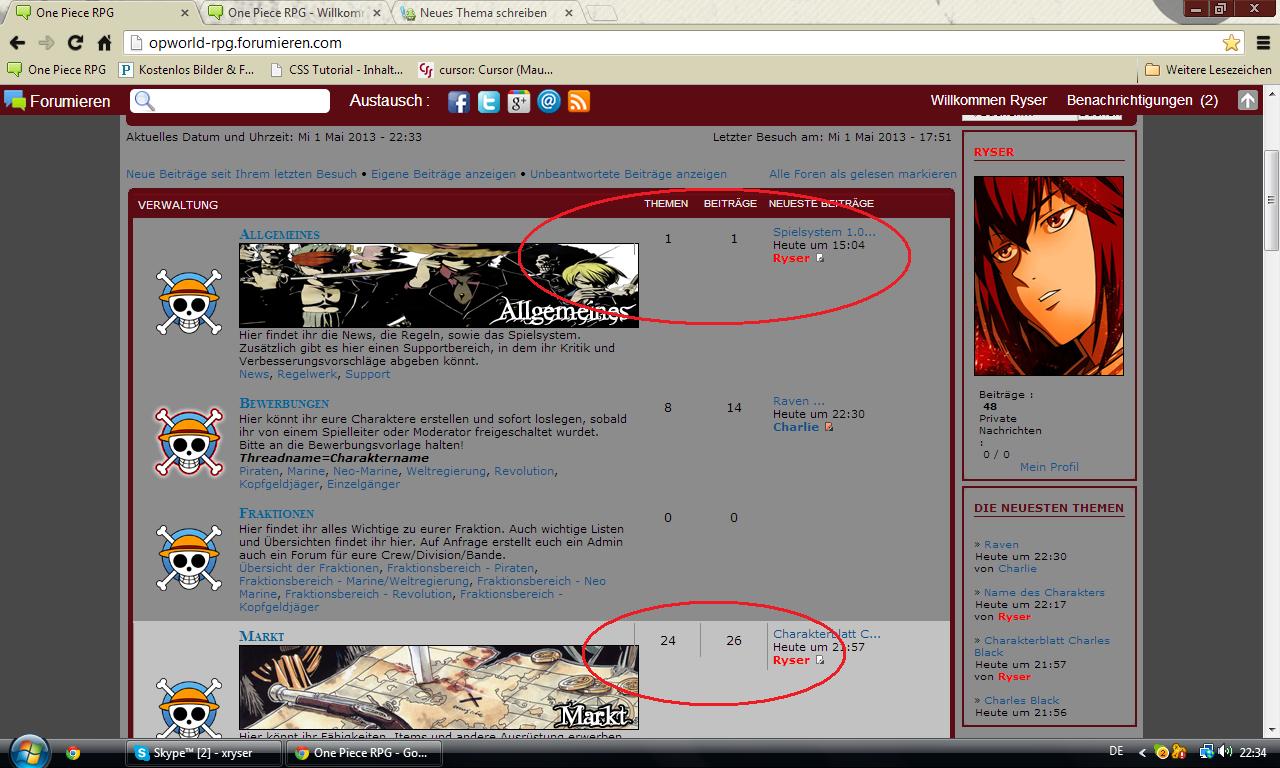The image size is (1280, 768).
Task: Click the Twitter share icon
Action: point(489,101)
